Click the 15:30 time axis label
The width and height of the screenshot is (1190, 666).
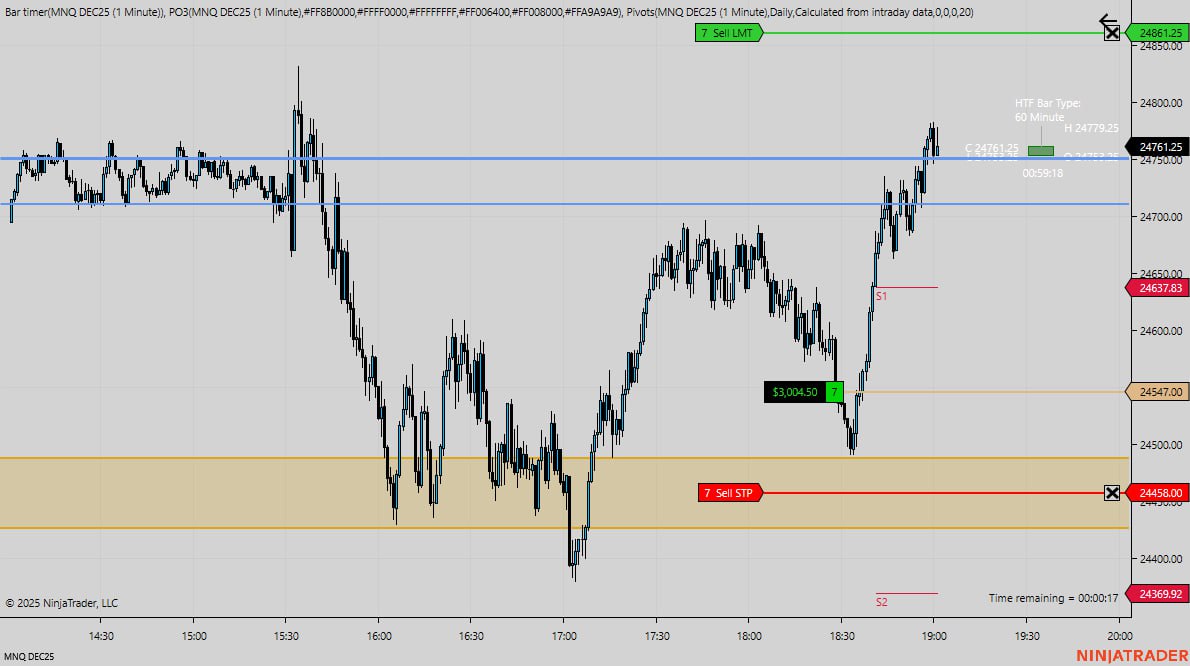[x=286, y=636]
